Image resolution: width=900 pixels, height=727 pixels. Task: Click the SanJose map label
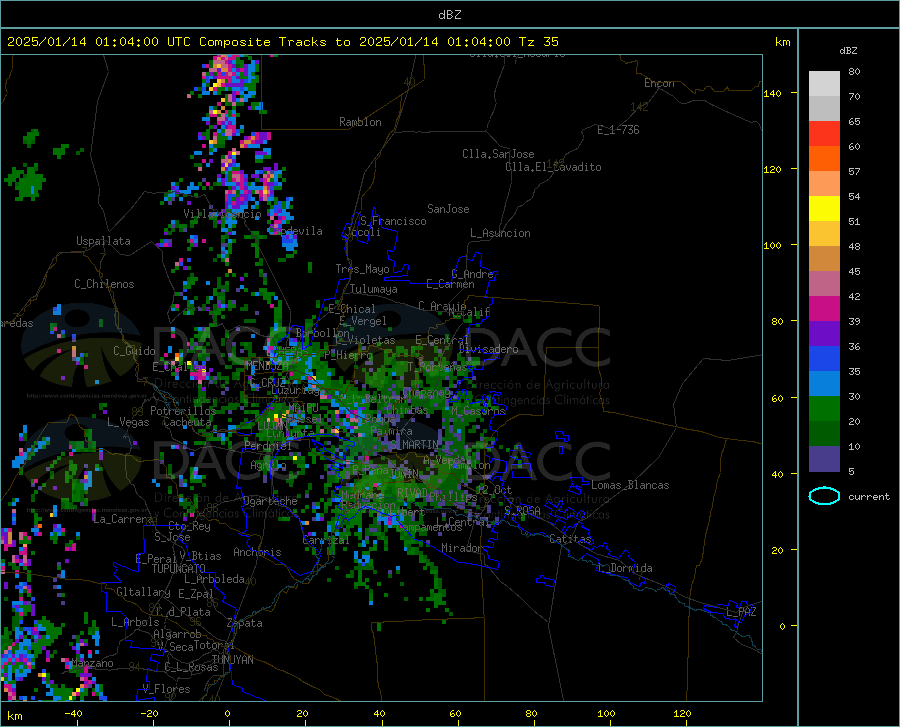448,209
